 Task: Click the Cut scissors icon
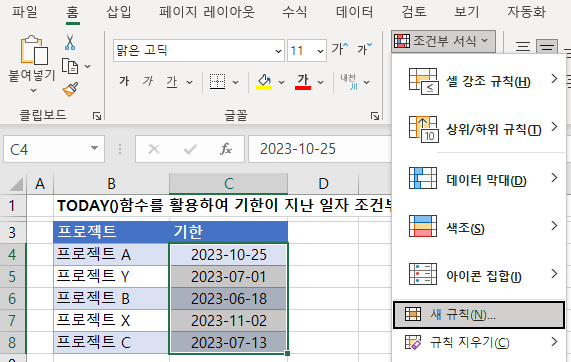[70, 42]
